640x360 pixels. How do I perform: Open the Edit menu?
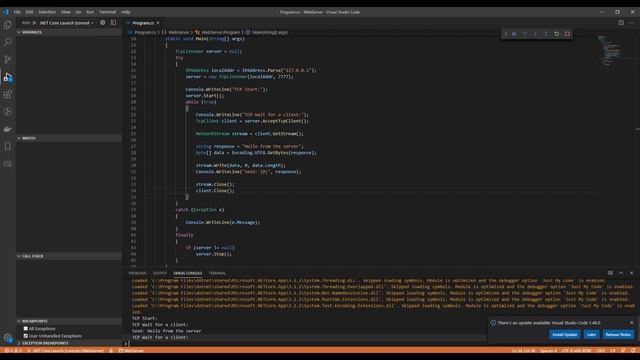[29, 12]
